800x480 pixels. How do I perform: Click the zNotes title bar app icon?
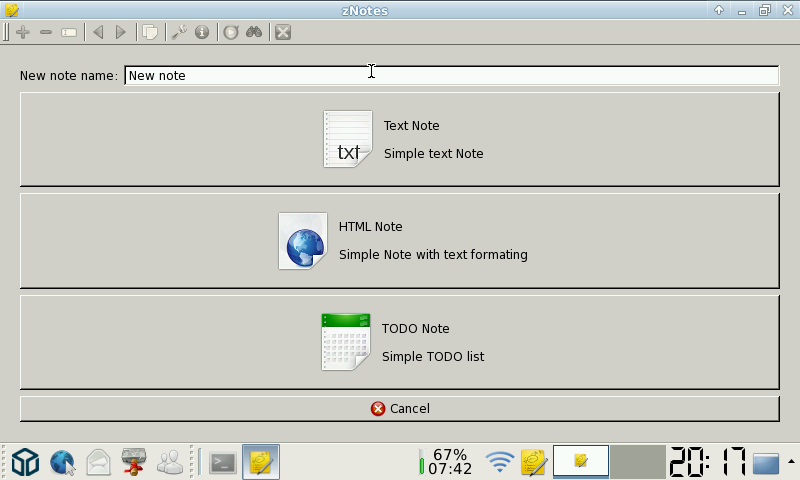(x=11, y=10)
